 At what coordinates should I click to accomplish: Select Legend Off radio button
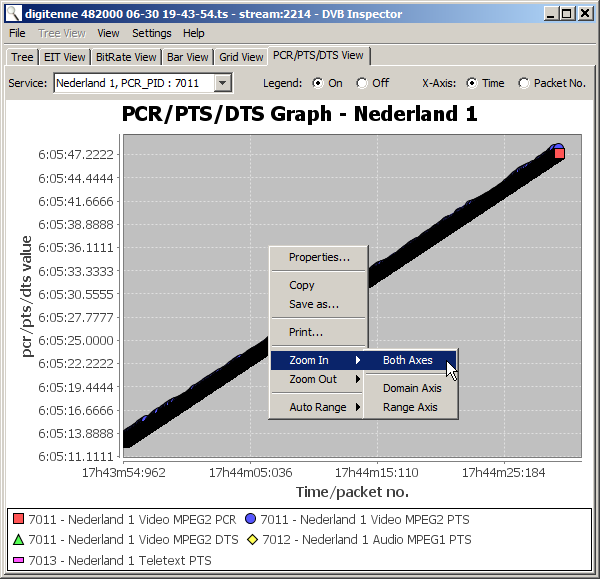tap(362, 83)
